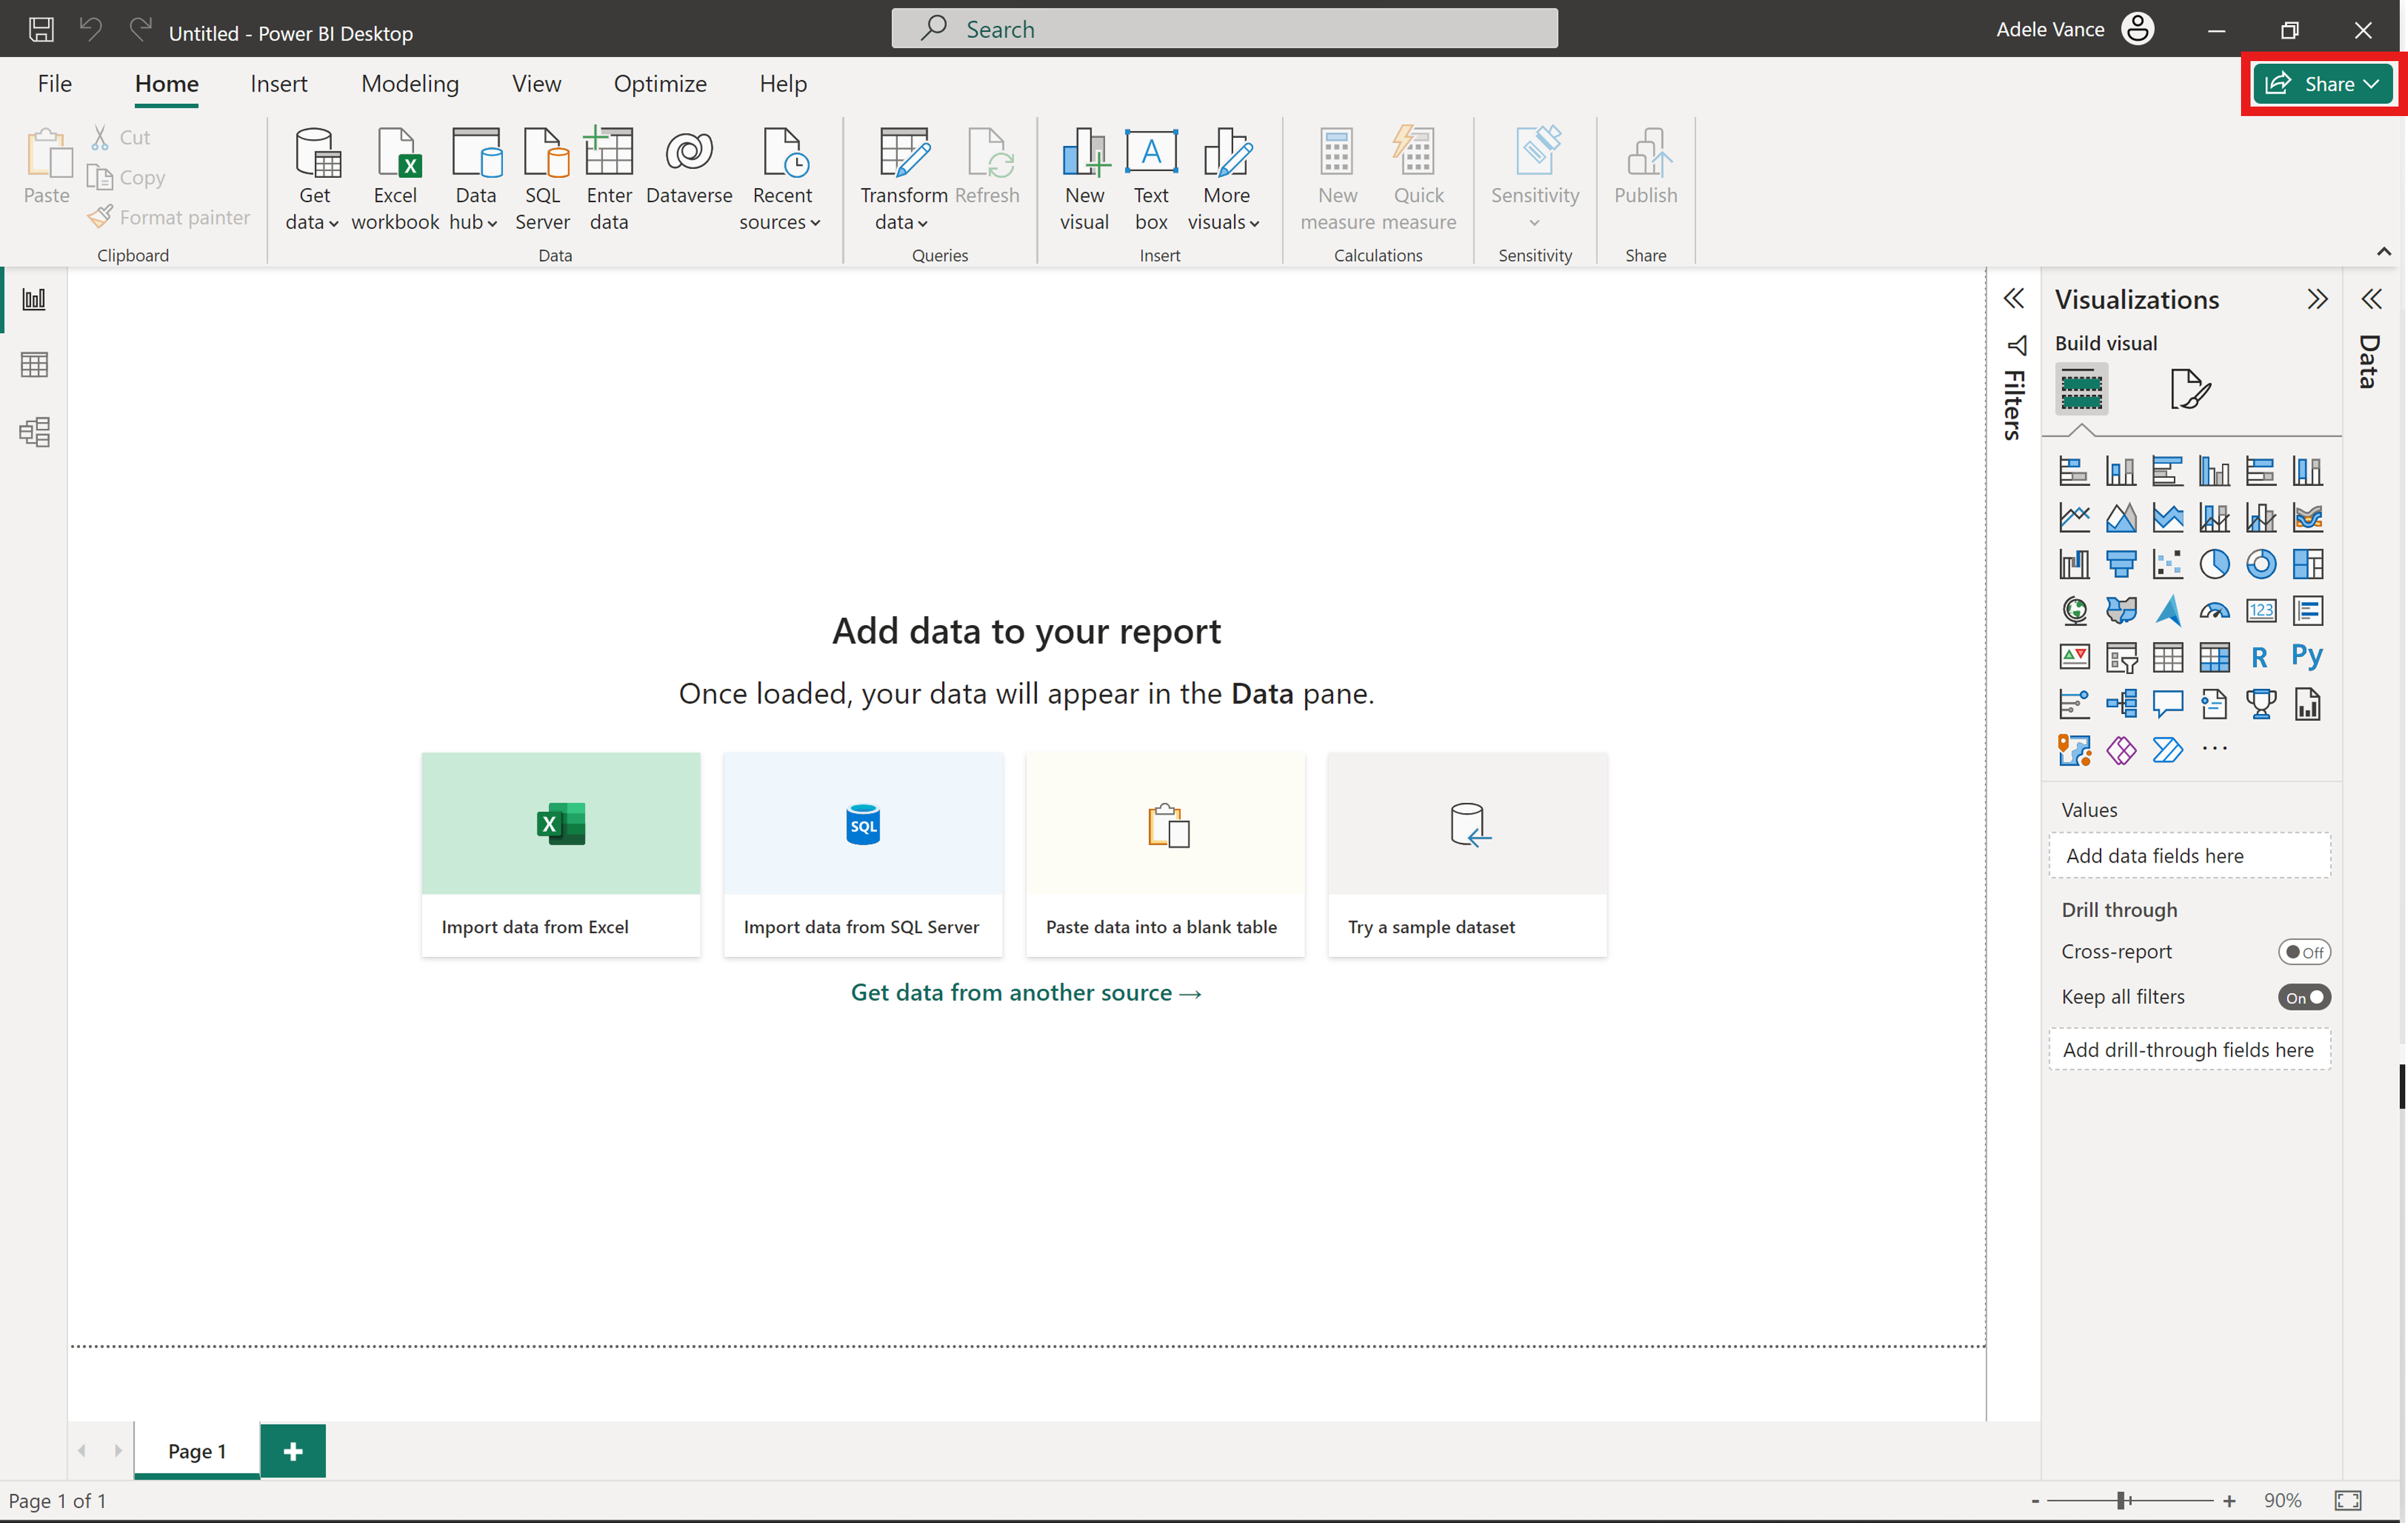
Task: Select the donut chart visual
Action: pyautogui.click(x=2261, y=564)
